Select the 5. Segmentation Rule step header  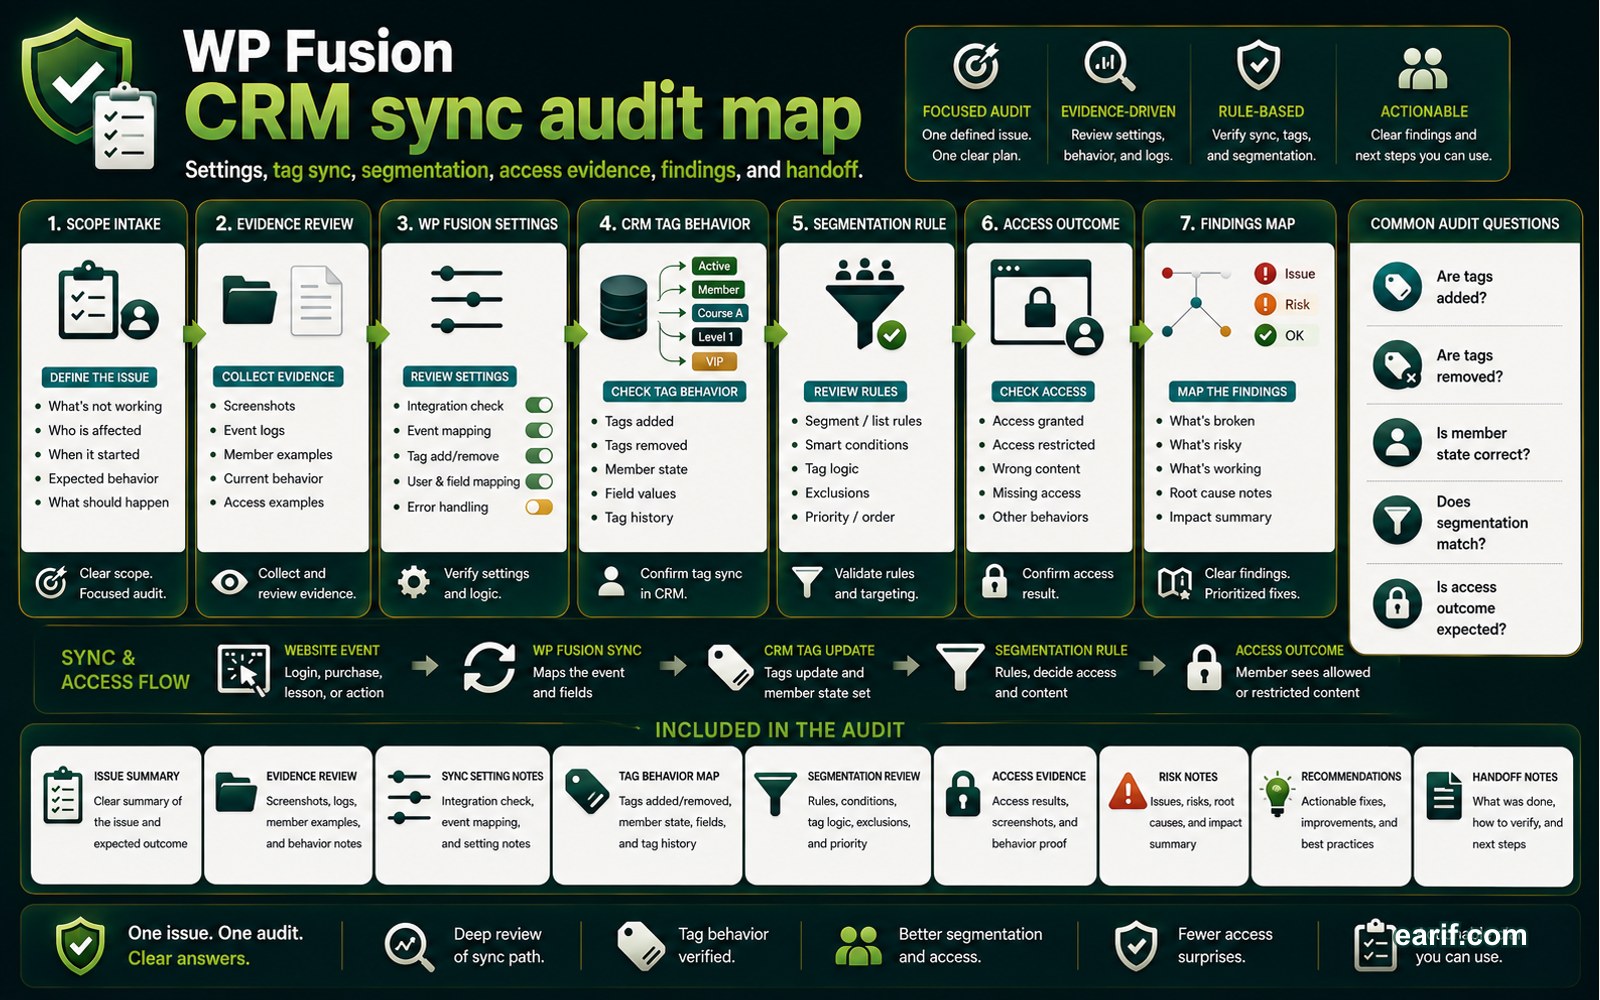pyautogui.click(x=868, y=224)
